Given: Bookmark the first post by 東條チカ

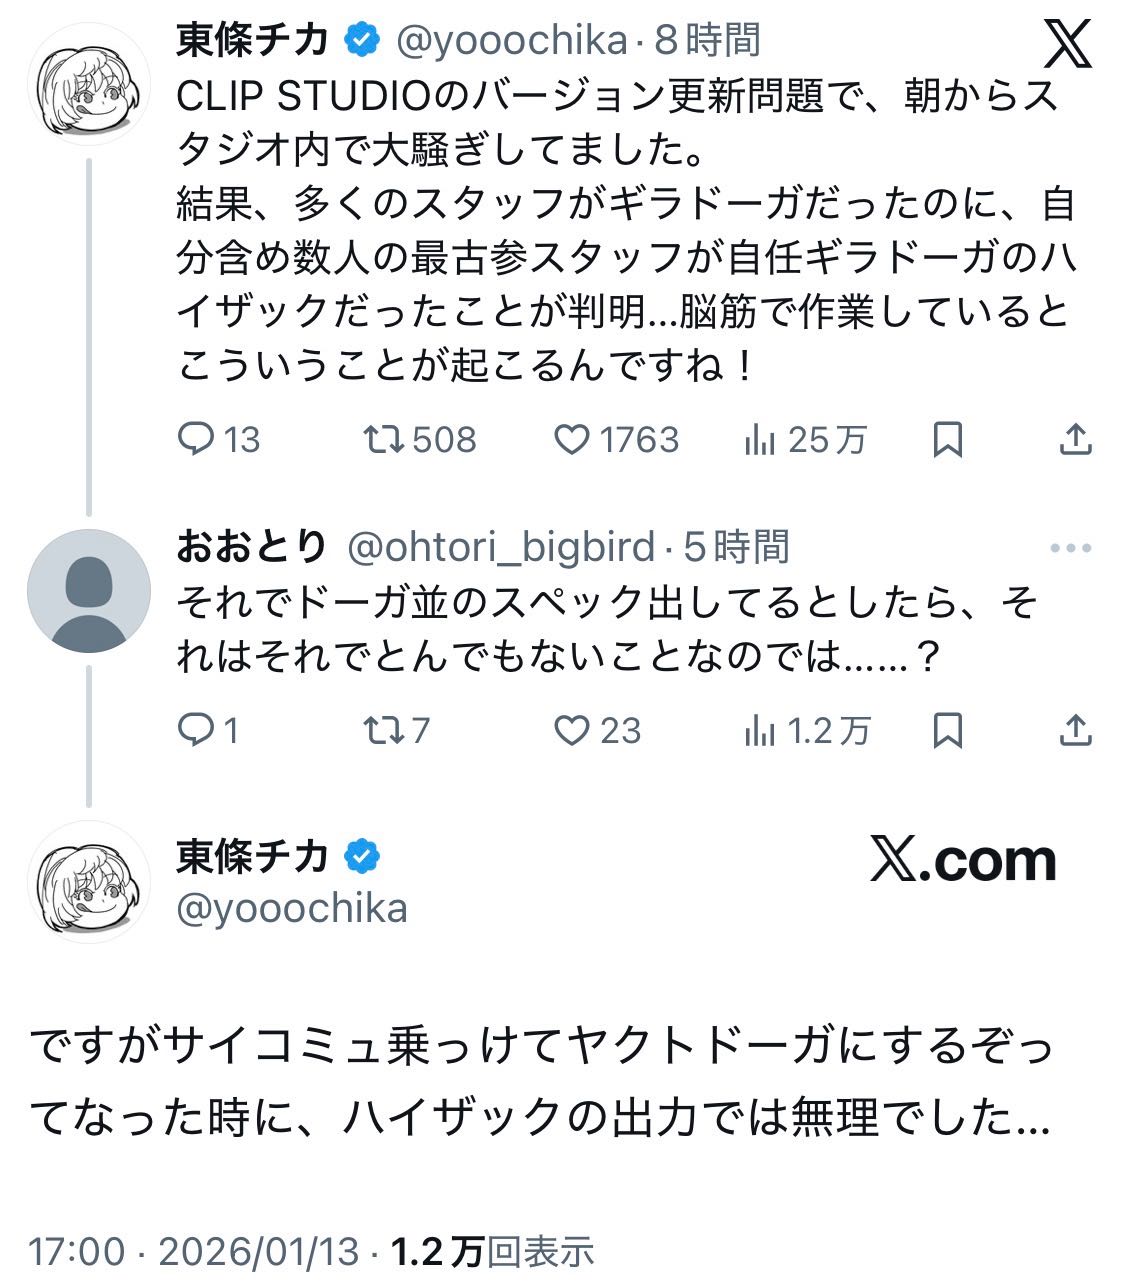Looking at the screenshot, I should 947,439.
